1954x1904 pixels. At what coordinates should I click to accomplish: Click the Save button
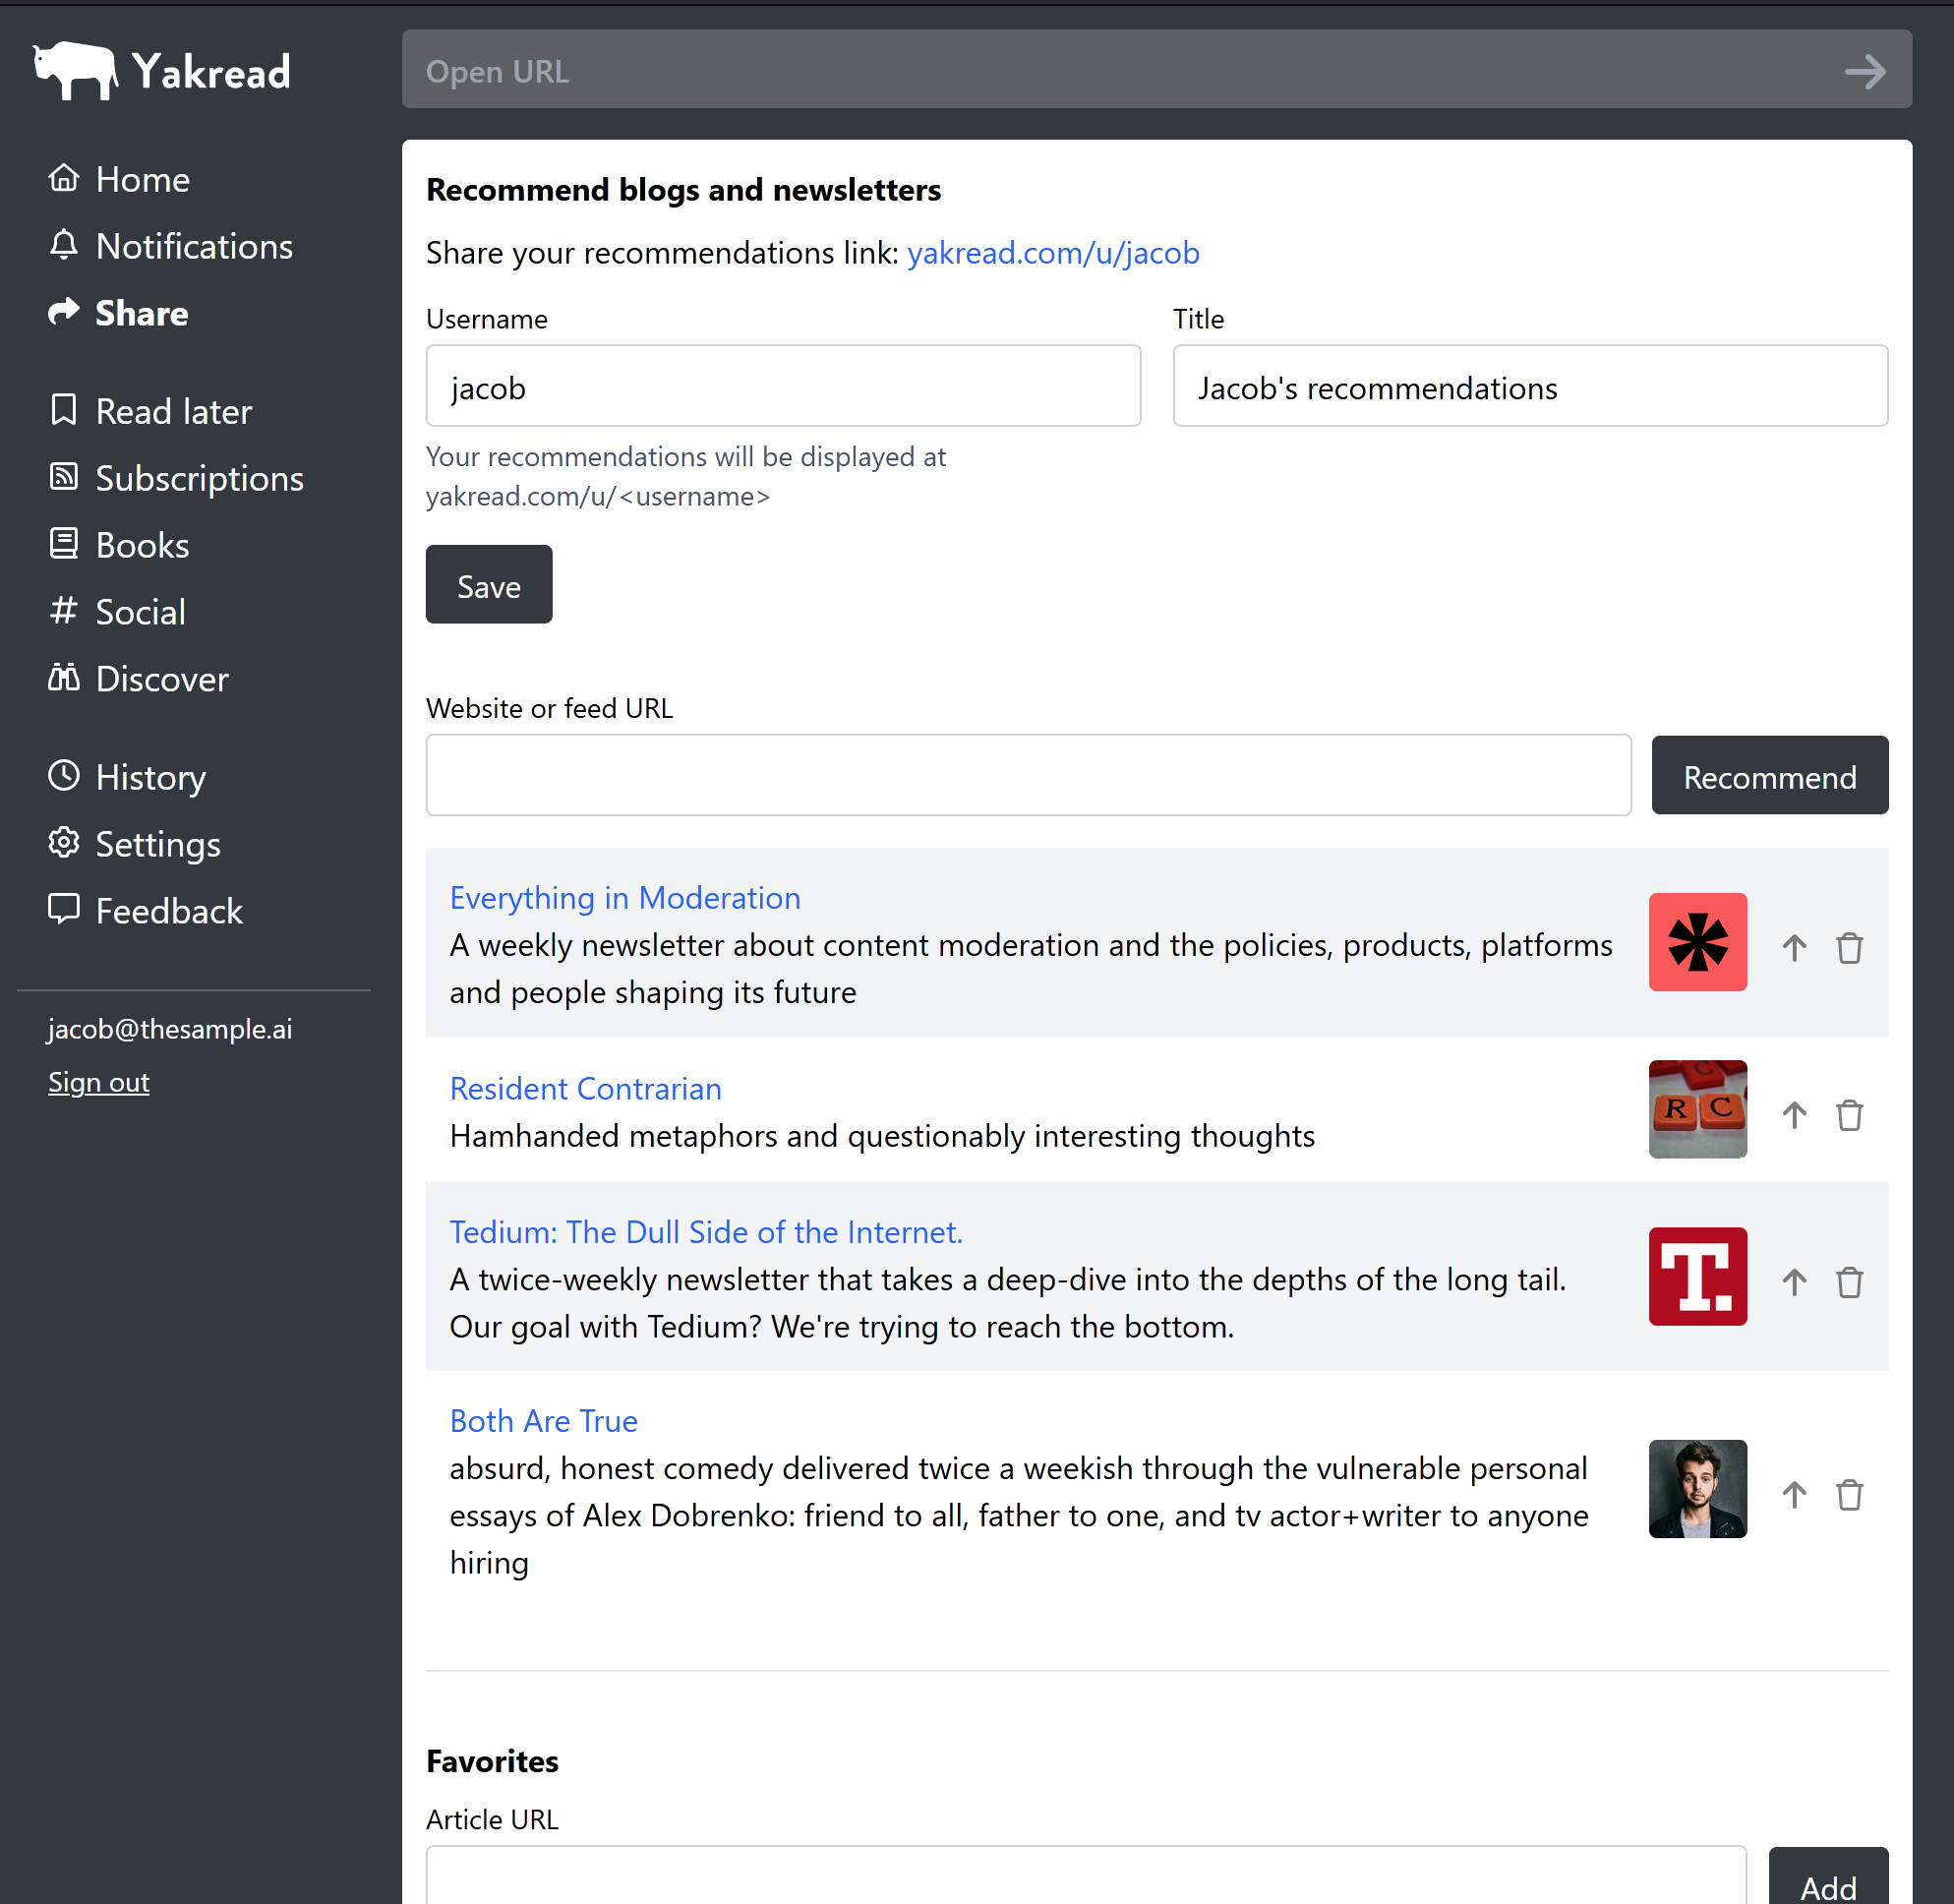point(489,584)
